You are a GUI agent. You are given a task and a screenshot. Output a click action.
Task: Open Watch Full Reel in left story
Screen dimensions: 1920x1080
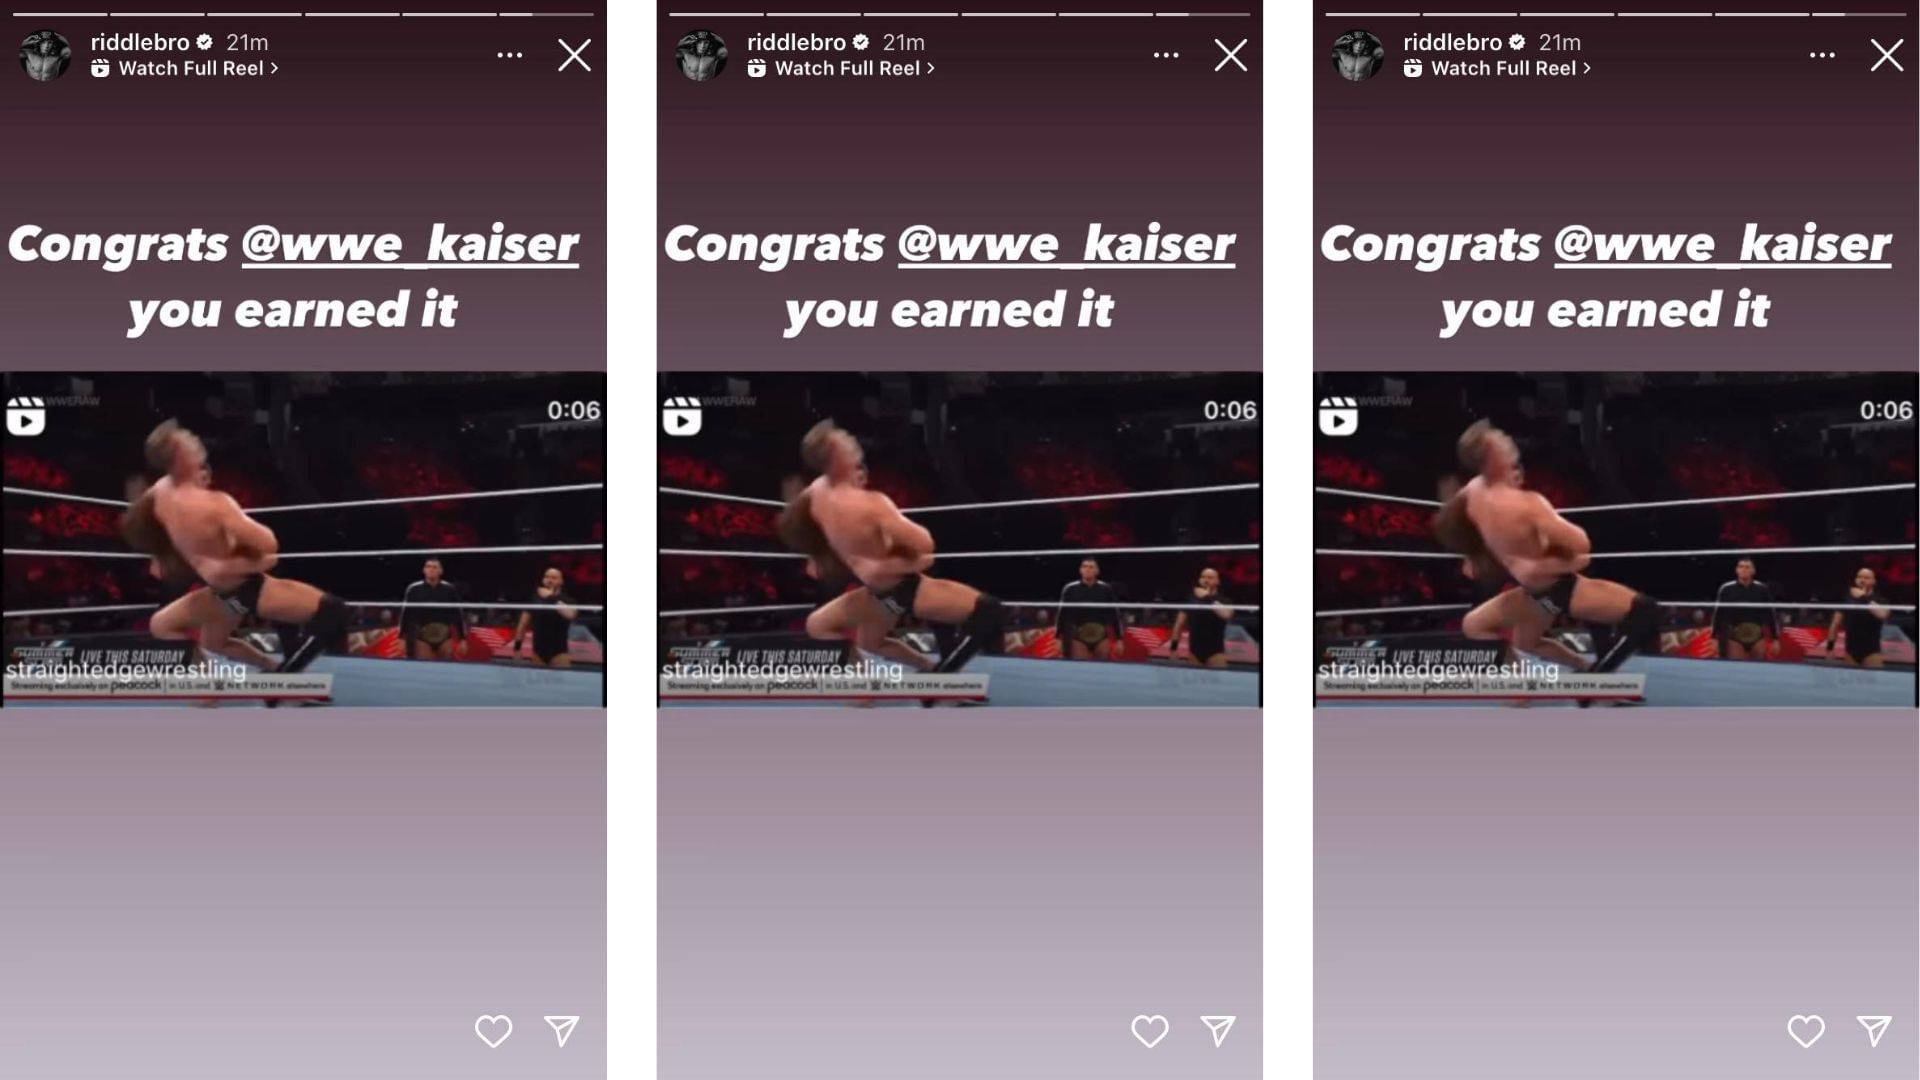(x=185, y=68)
